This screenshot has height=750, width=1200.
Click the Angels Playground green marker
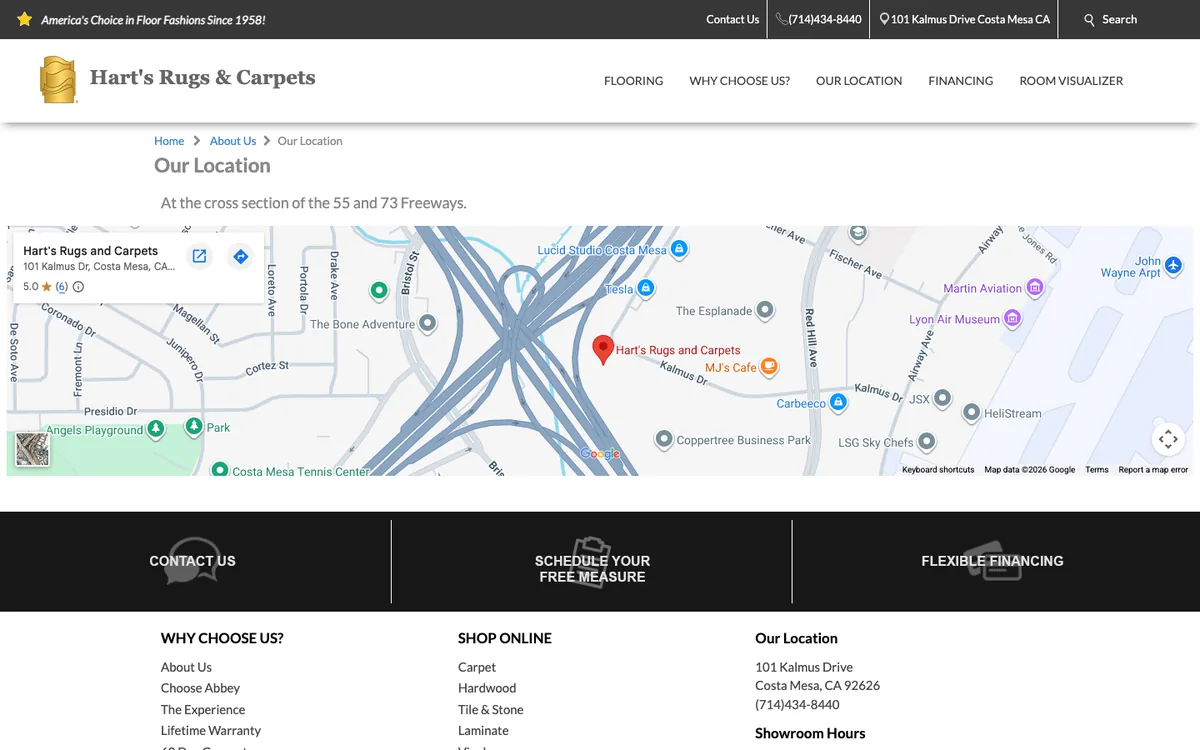click(155, 429)
